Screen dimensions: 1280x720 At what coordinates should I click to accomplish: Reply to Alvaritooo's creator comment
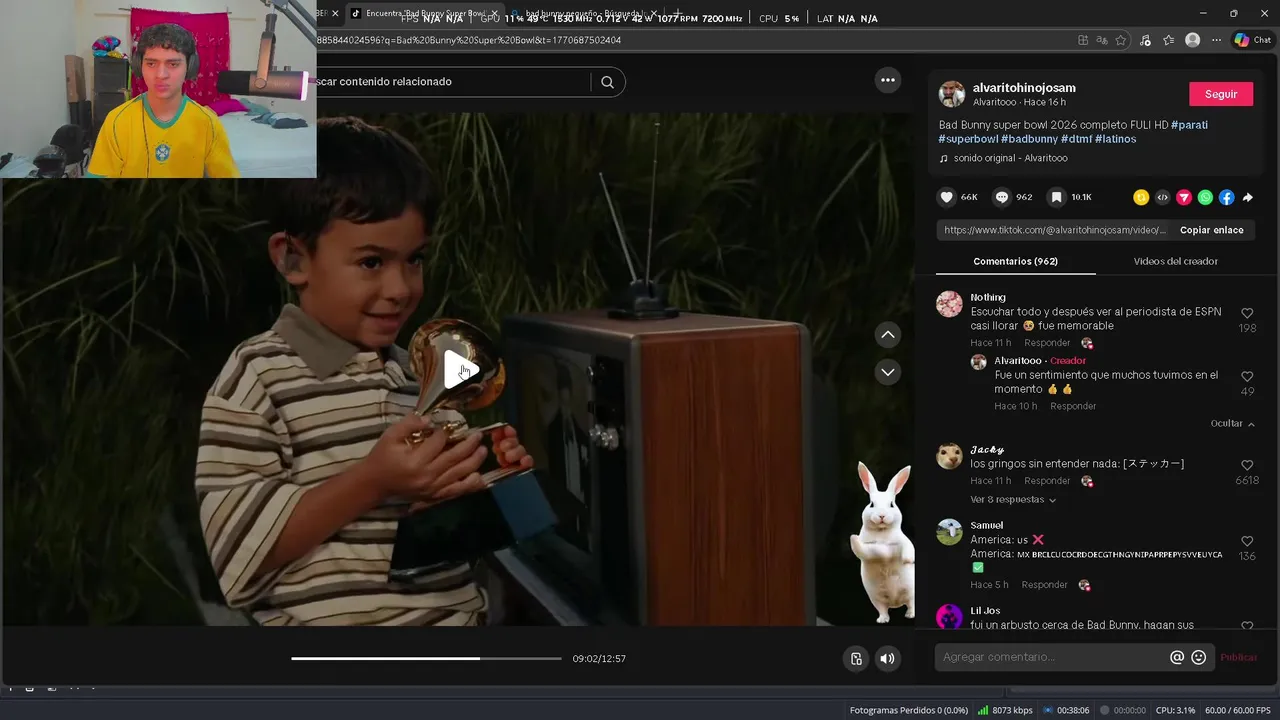[1073, 406]
